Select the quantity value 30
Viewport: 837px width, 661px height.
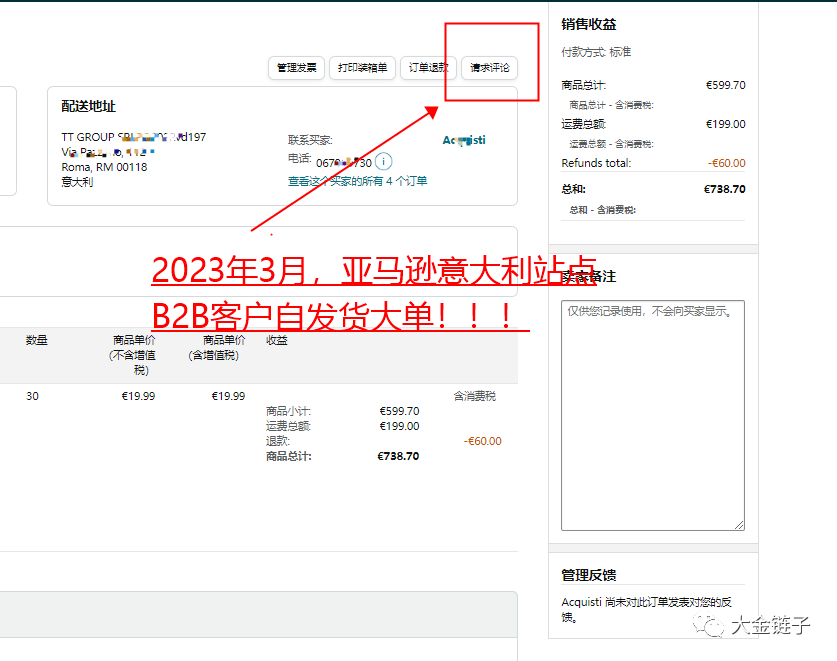click(x=33, y=396)
